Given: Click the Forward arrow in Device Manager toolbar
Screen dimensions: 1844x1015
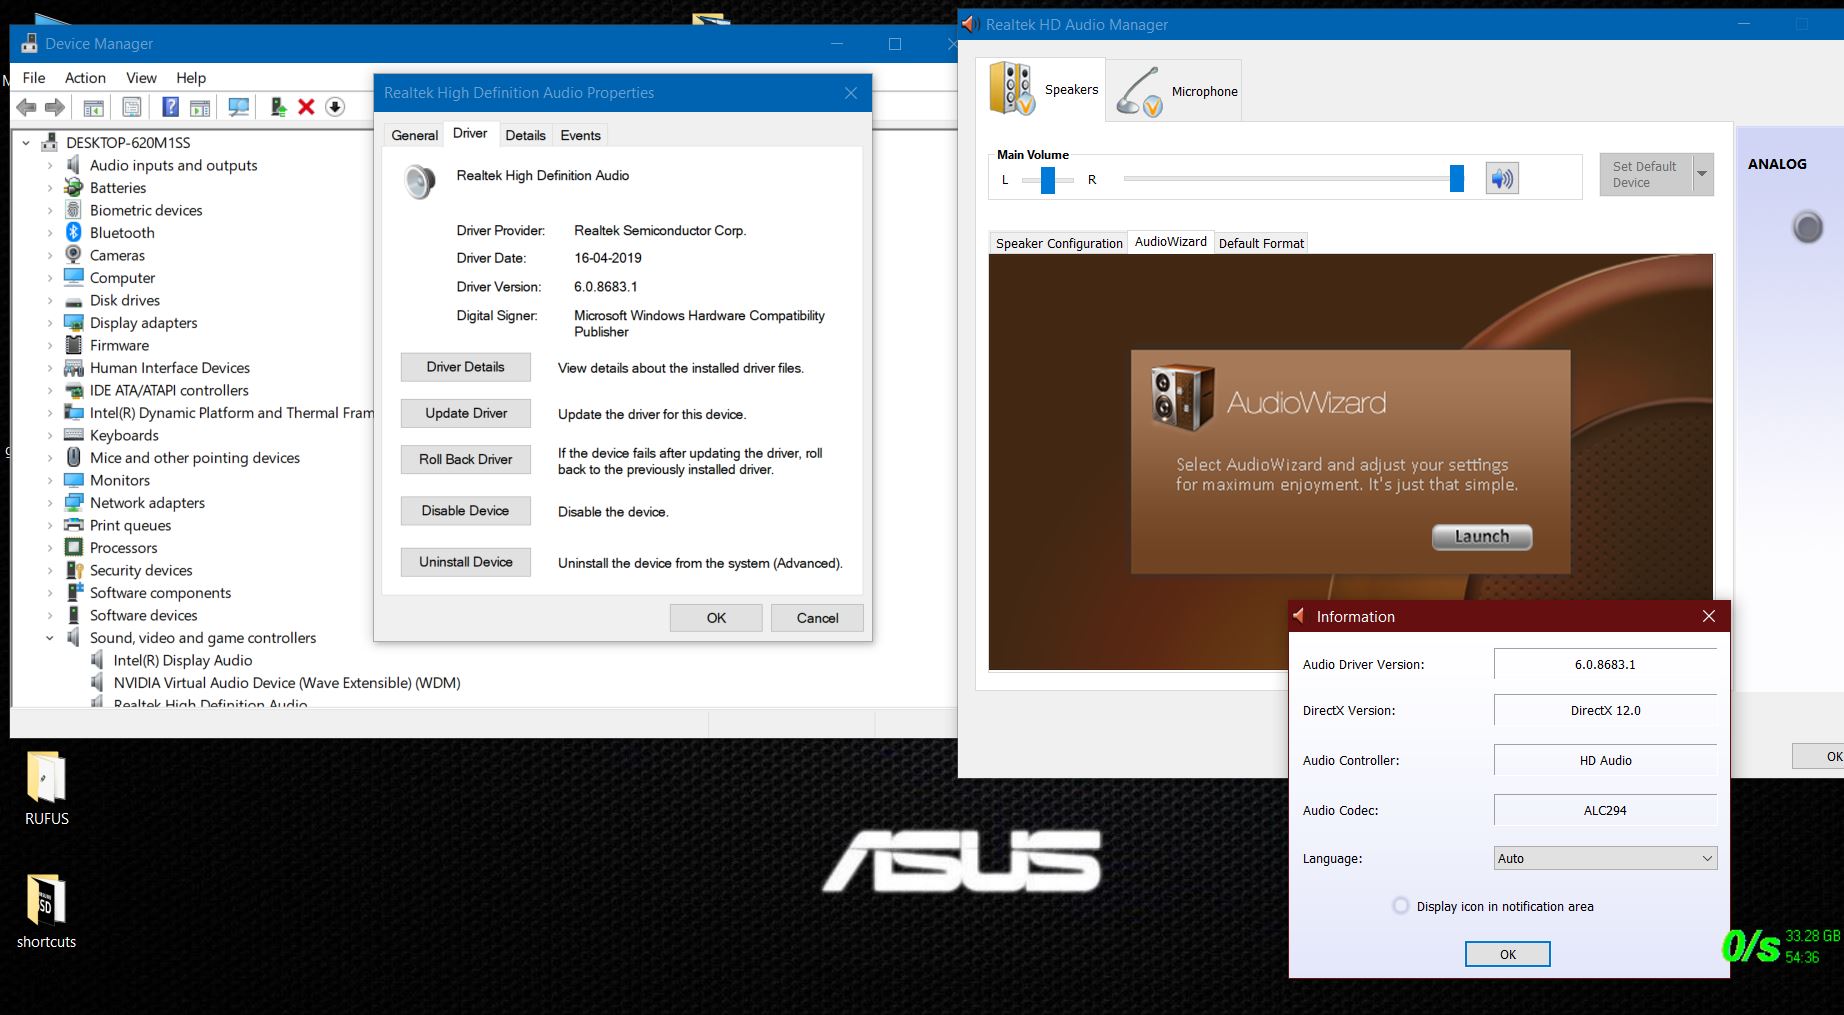Looking at the screenshot, I should (x=55, y=107).
